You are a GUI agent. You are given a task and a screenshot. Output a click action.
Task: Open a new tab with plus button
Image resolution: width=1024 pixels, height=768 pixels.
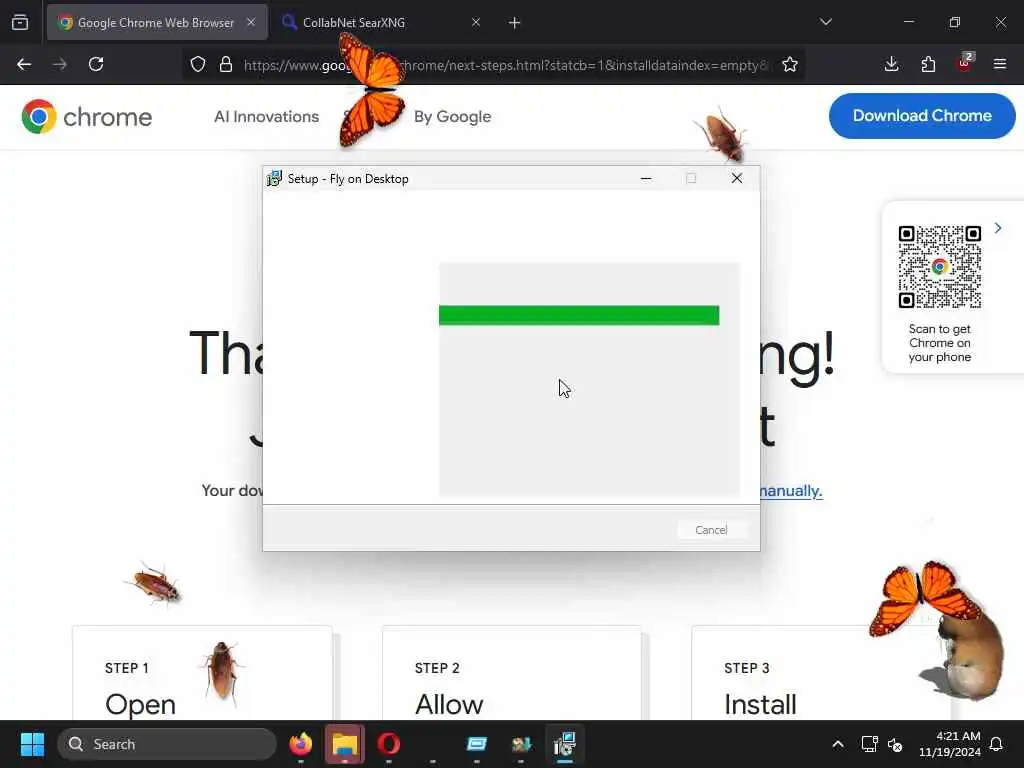[x=515, y=23]
